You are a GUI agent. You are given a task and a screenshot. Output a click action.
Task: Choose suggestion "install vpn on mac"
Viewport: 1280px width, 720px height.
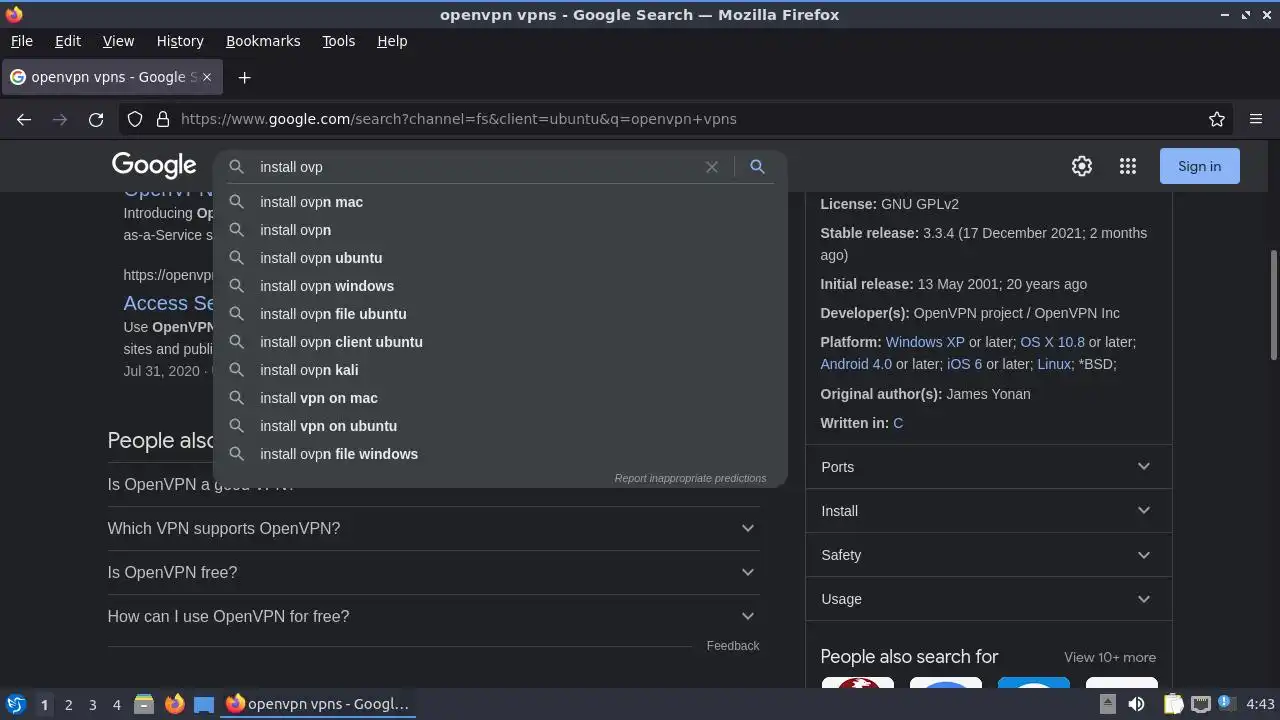[500, 398]
